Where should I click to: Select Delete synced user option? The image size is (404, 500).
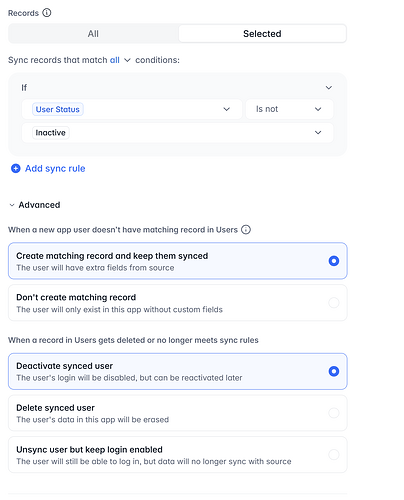click(x=178, y=413)
